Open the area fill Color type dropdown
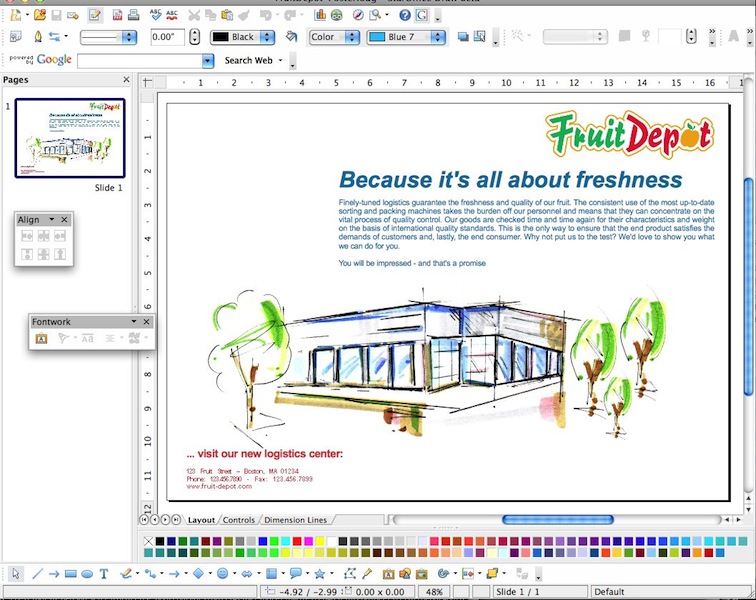This screenshot has height=600, width=756. point(351,37)
